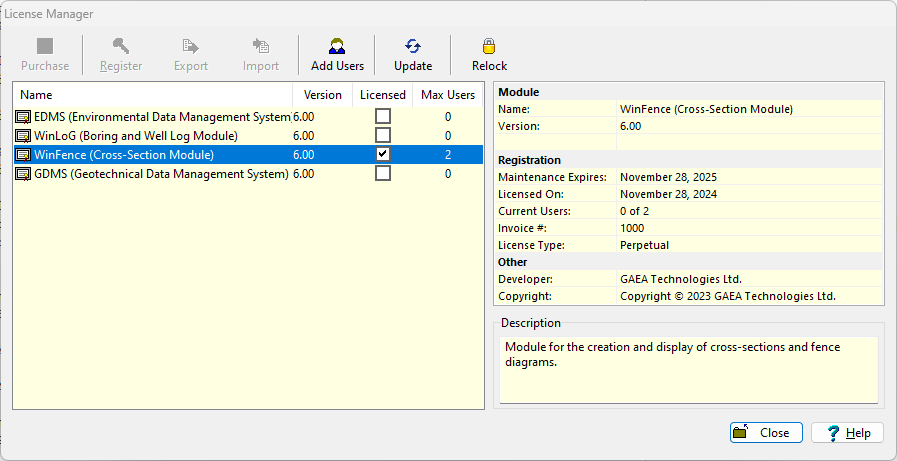Click the Update toolbar icon

(x=412, y=46)
